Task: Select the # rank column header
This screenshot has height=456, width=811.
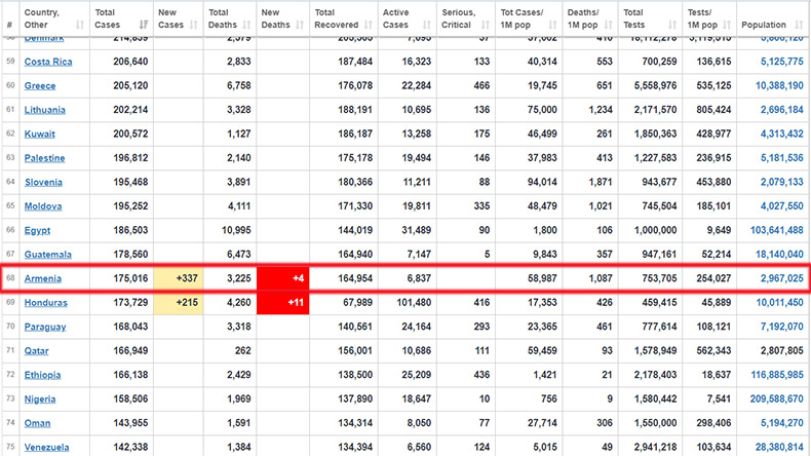Action: pyautogui.click(x=10, y=19)
